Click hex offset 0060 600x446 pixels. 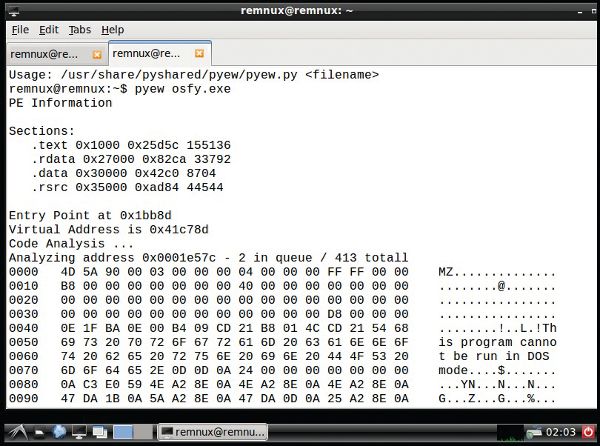coord(24,356)
